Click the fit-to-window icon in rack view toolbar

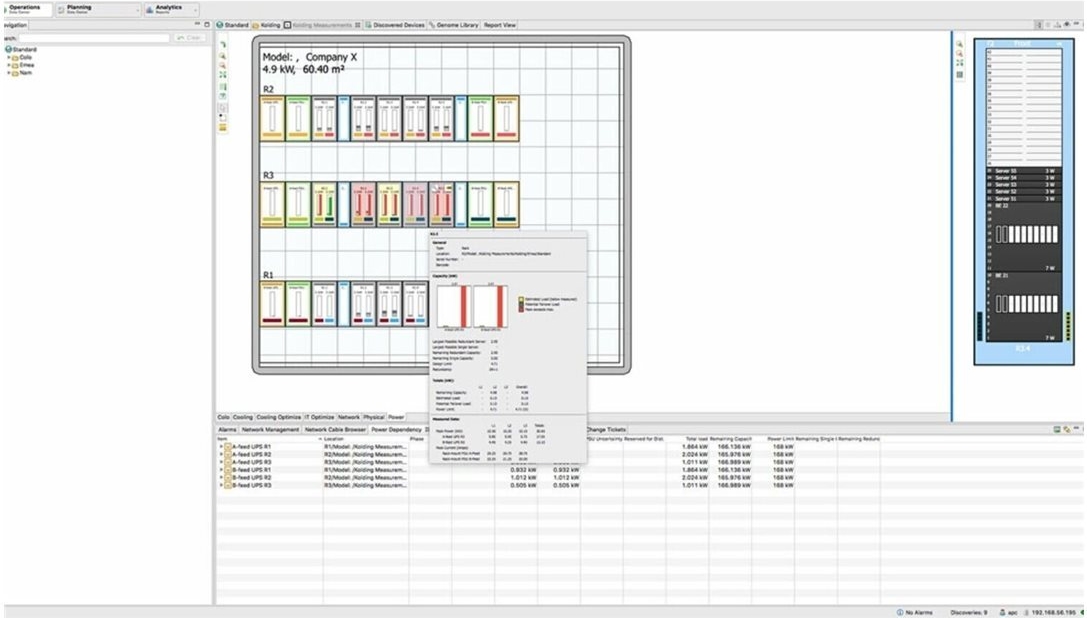(960, 63)
